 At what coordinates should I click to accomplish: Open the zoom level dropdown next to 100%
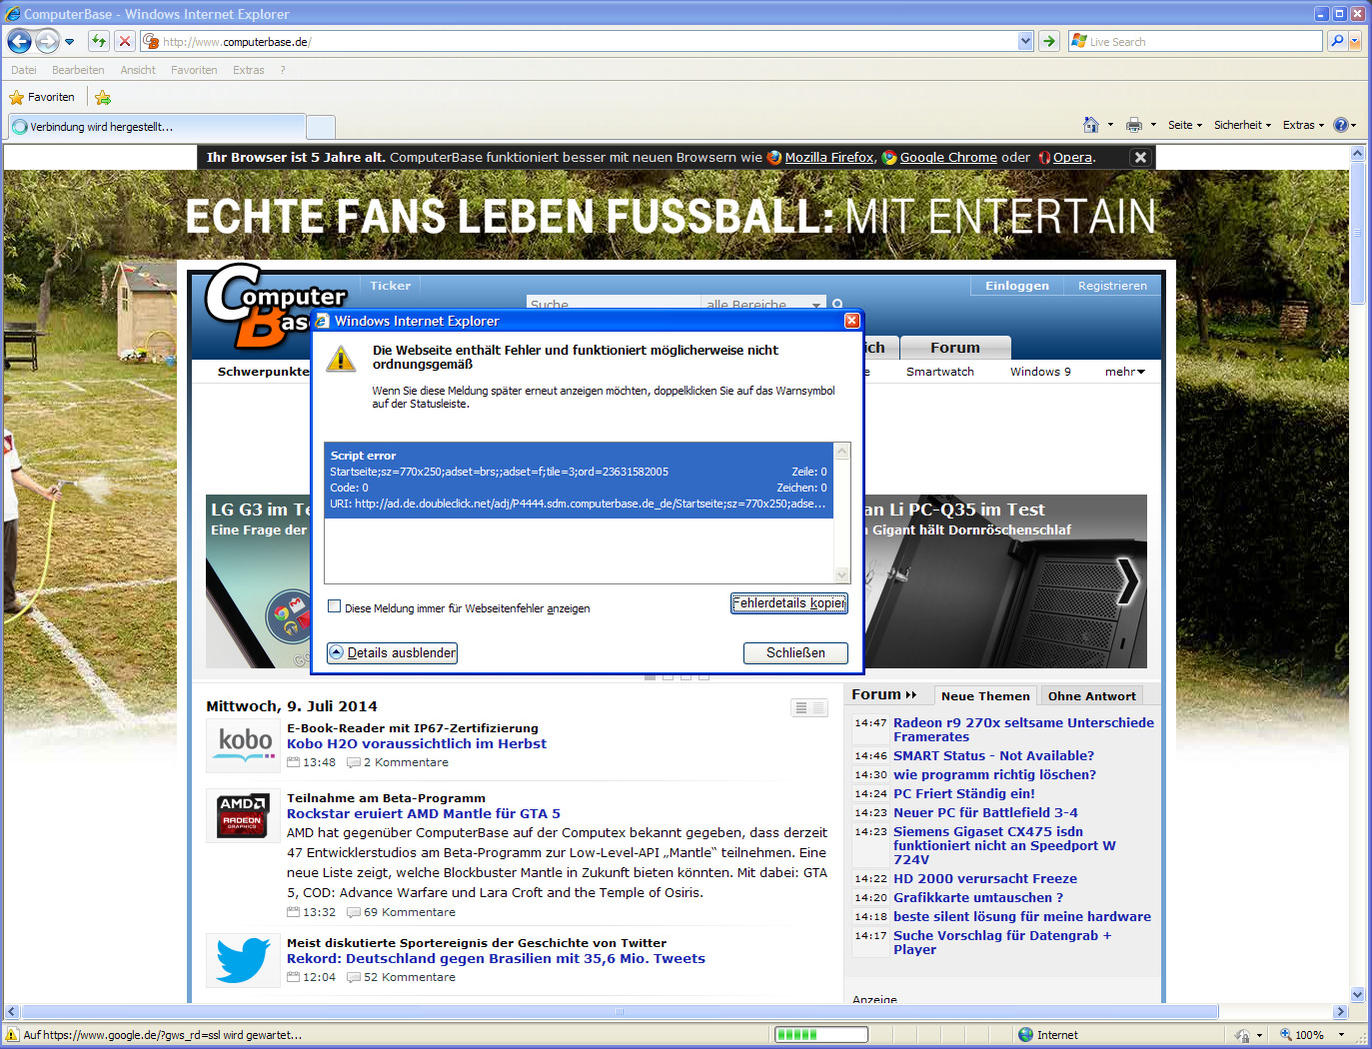point(1341,1035)
